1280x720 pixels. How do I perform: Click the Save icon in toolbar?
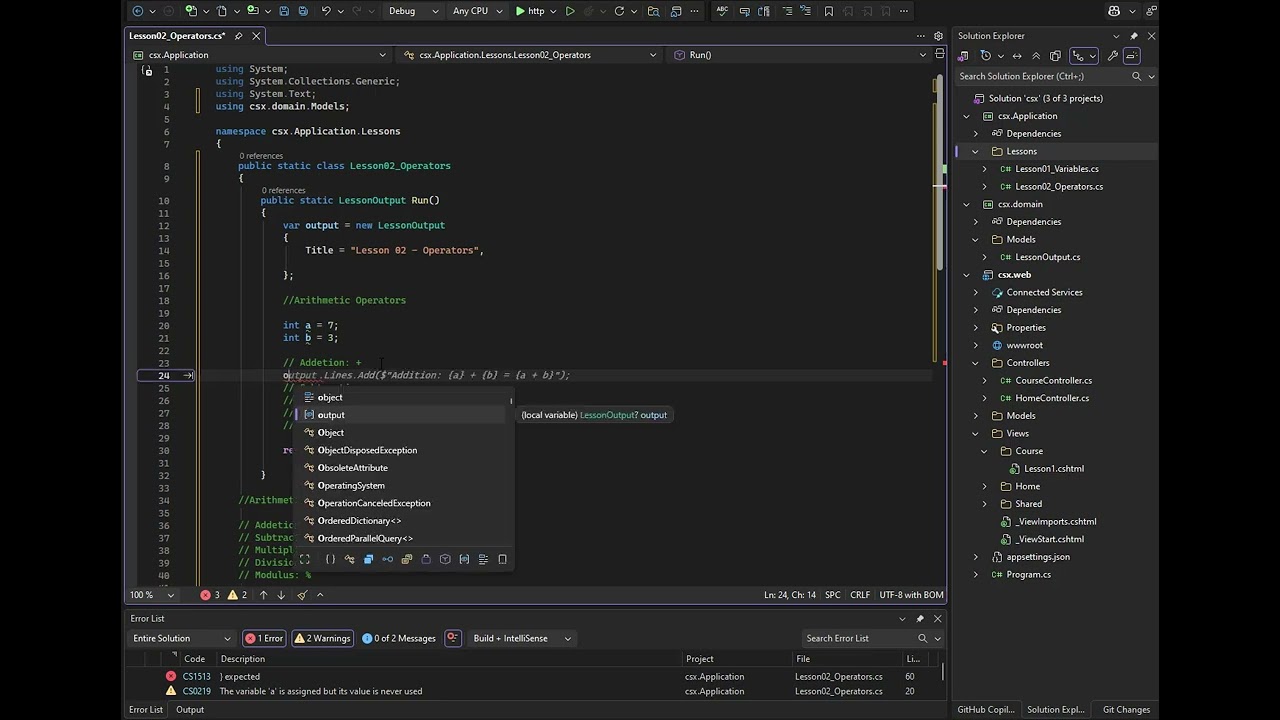pyautogui.click(x=284, y=11)
